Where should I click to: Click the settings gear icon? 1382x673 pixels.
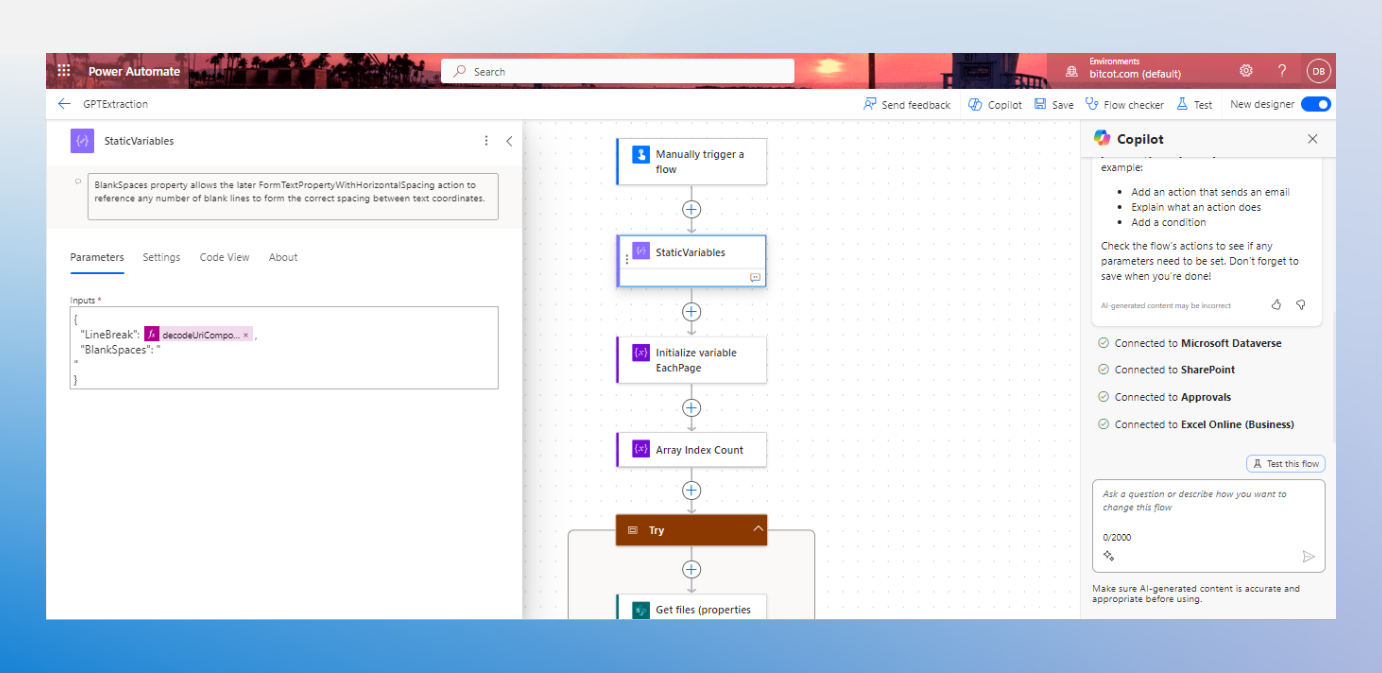point(1246,71)
